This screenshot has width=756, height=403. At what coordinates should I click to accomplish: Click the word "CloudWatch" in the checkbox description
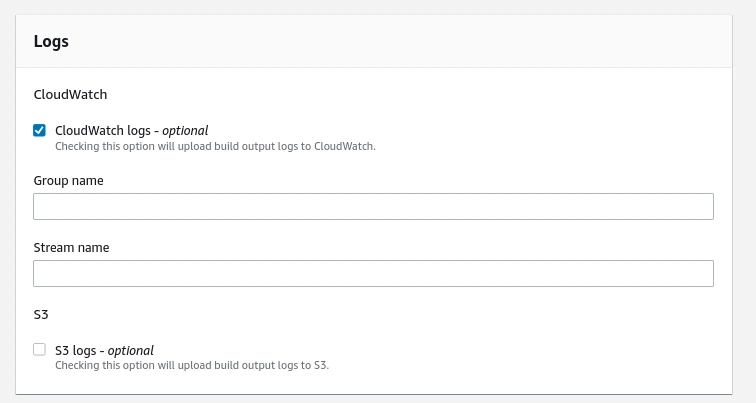point(343,146)
